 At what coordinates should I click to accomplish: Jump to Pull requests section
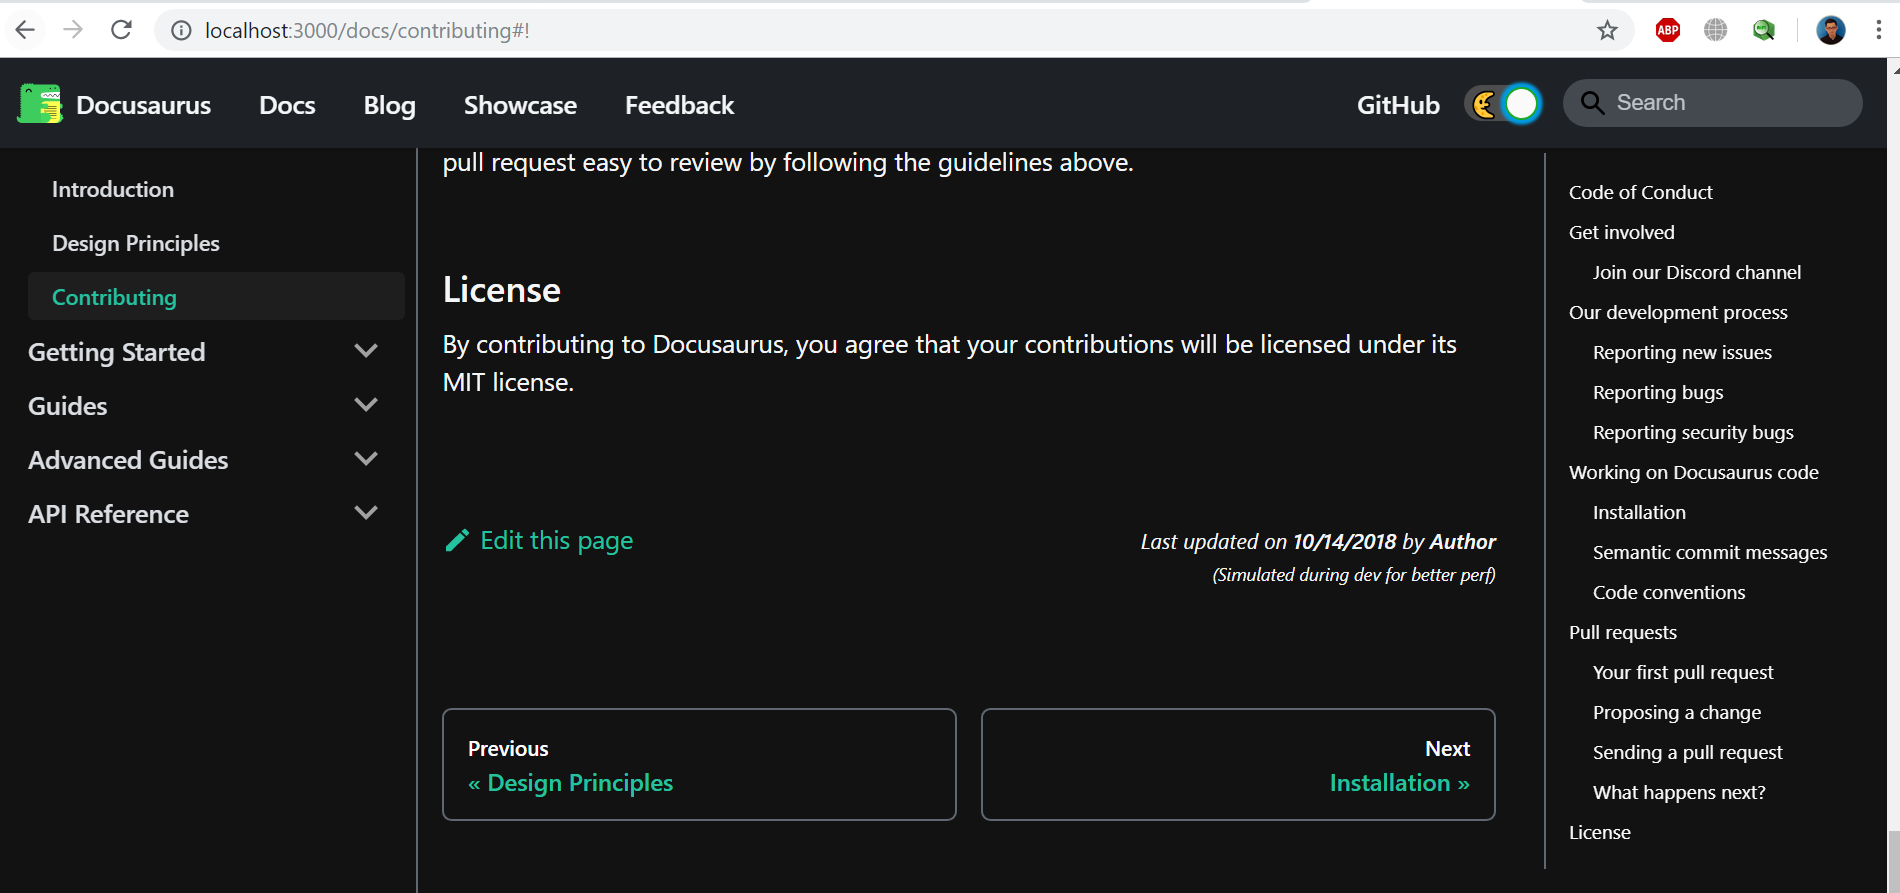click(x=1623, y=632)
